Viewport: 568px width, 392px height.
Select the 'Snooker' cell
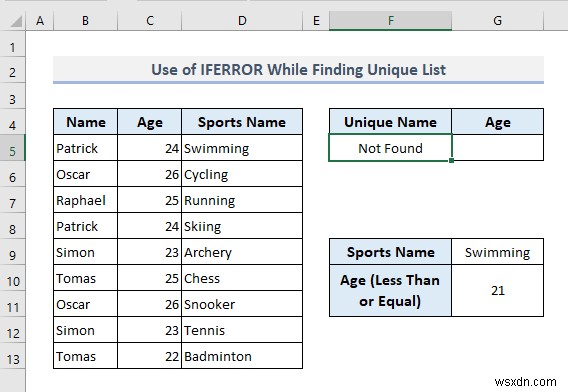242,304
